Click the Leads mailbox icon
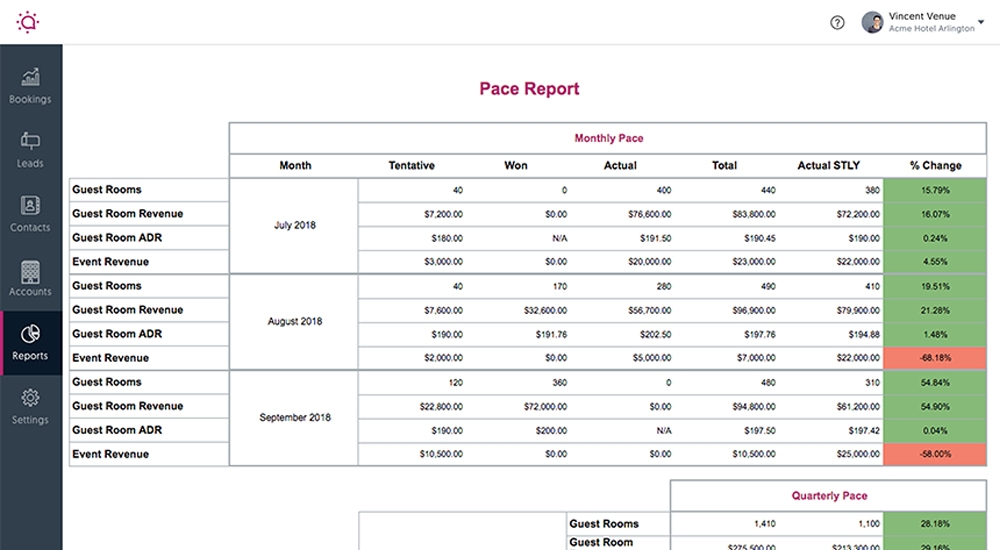 (30, 142)
